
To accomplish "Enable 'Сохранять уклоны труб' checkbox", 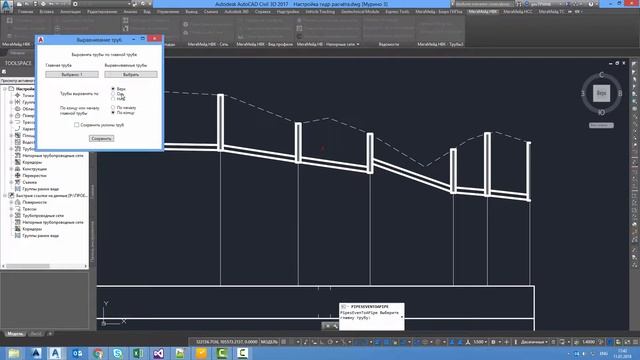I will [x=76, y=125].
